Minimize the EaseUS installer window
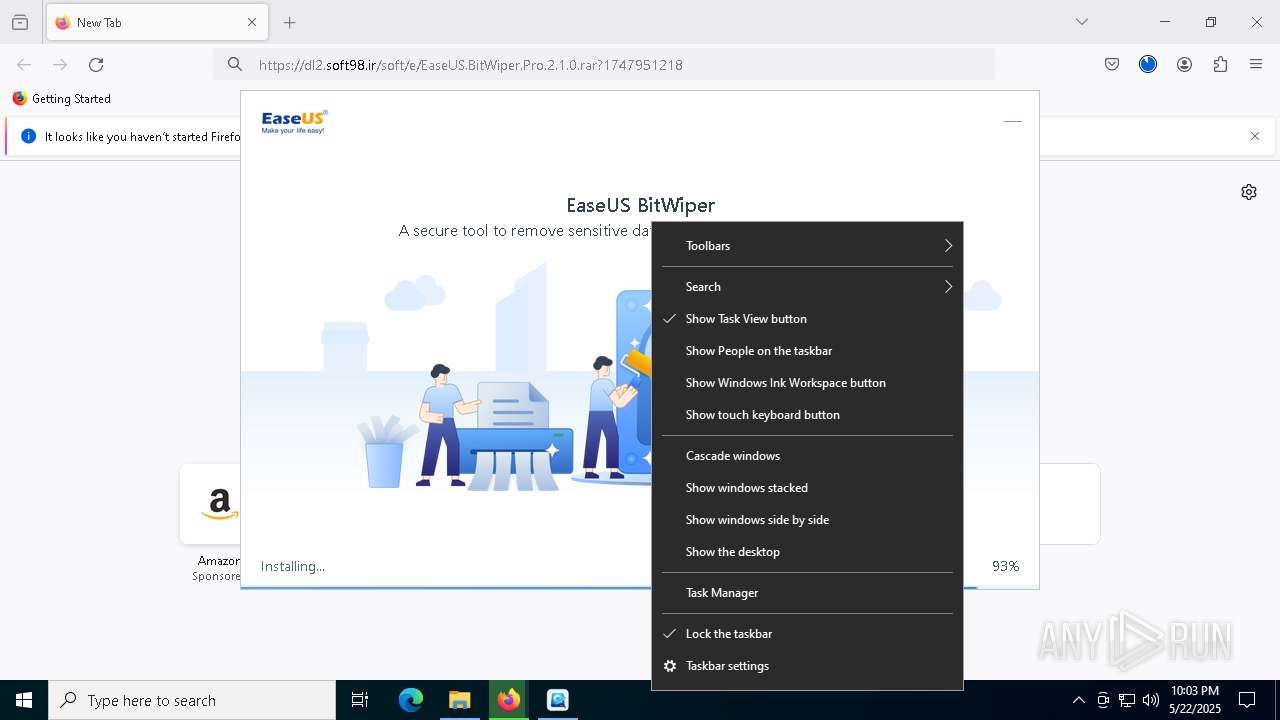Screen dimensions: 1280x720 (x=1013, y=121)
